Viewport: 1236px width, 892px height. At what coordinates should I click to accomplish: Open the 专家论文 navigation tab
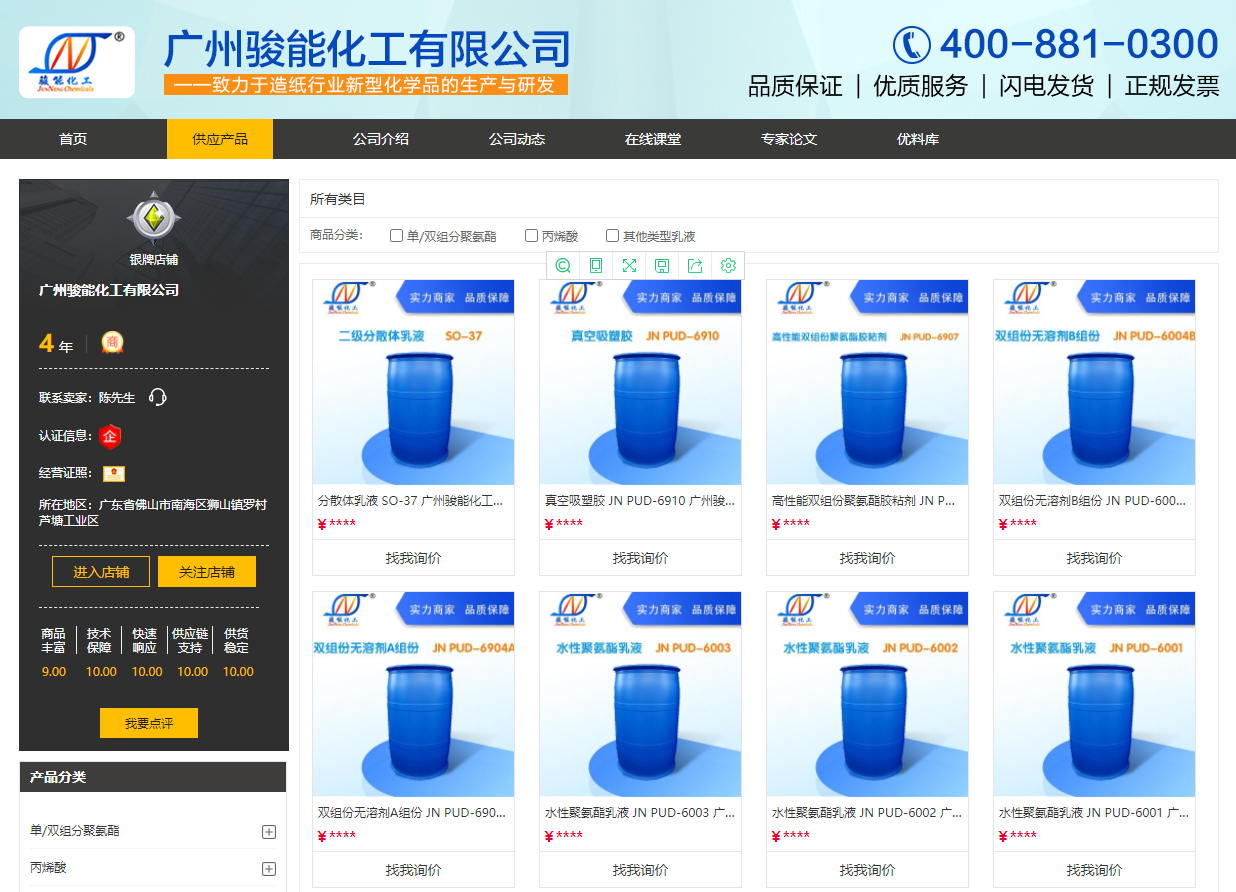pyautogui.click(x=789, y=139)
